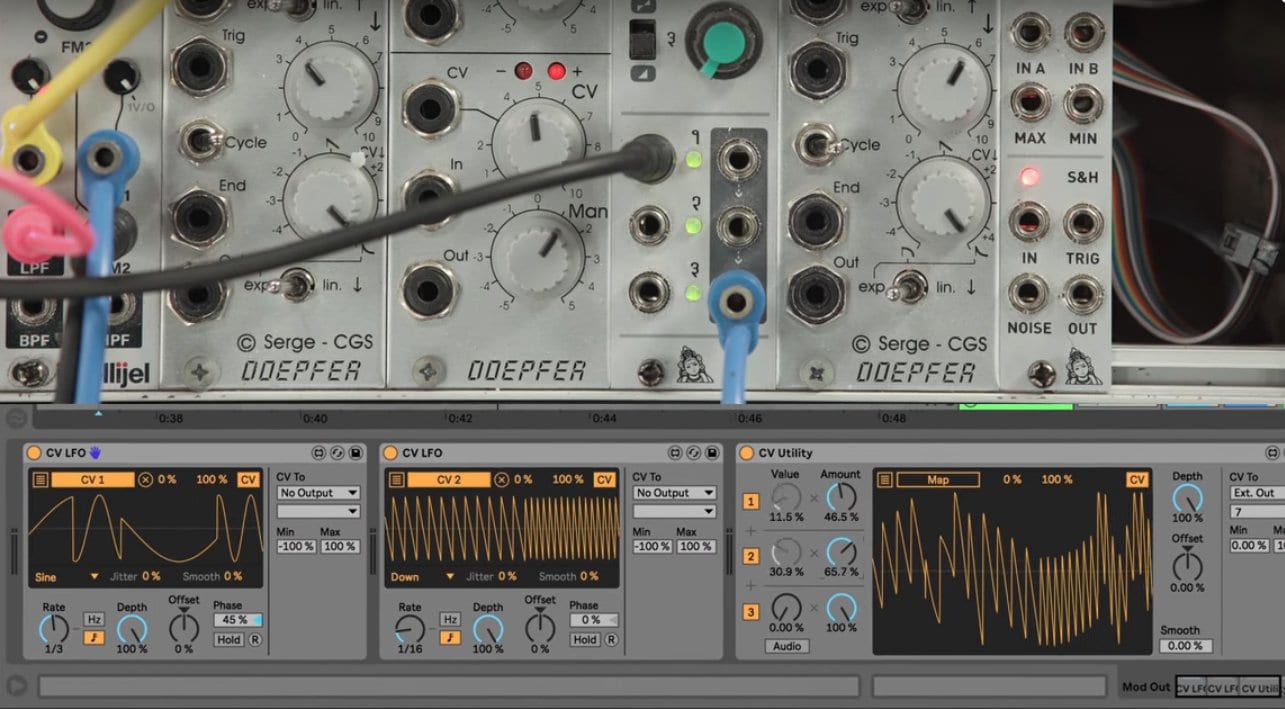
Task: Open second LFO No Output dropdown
Action: coord(675,493)
